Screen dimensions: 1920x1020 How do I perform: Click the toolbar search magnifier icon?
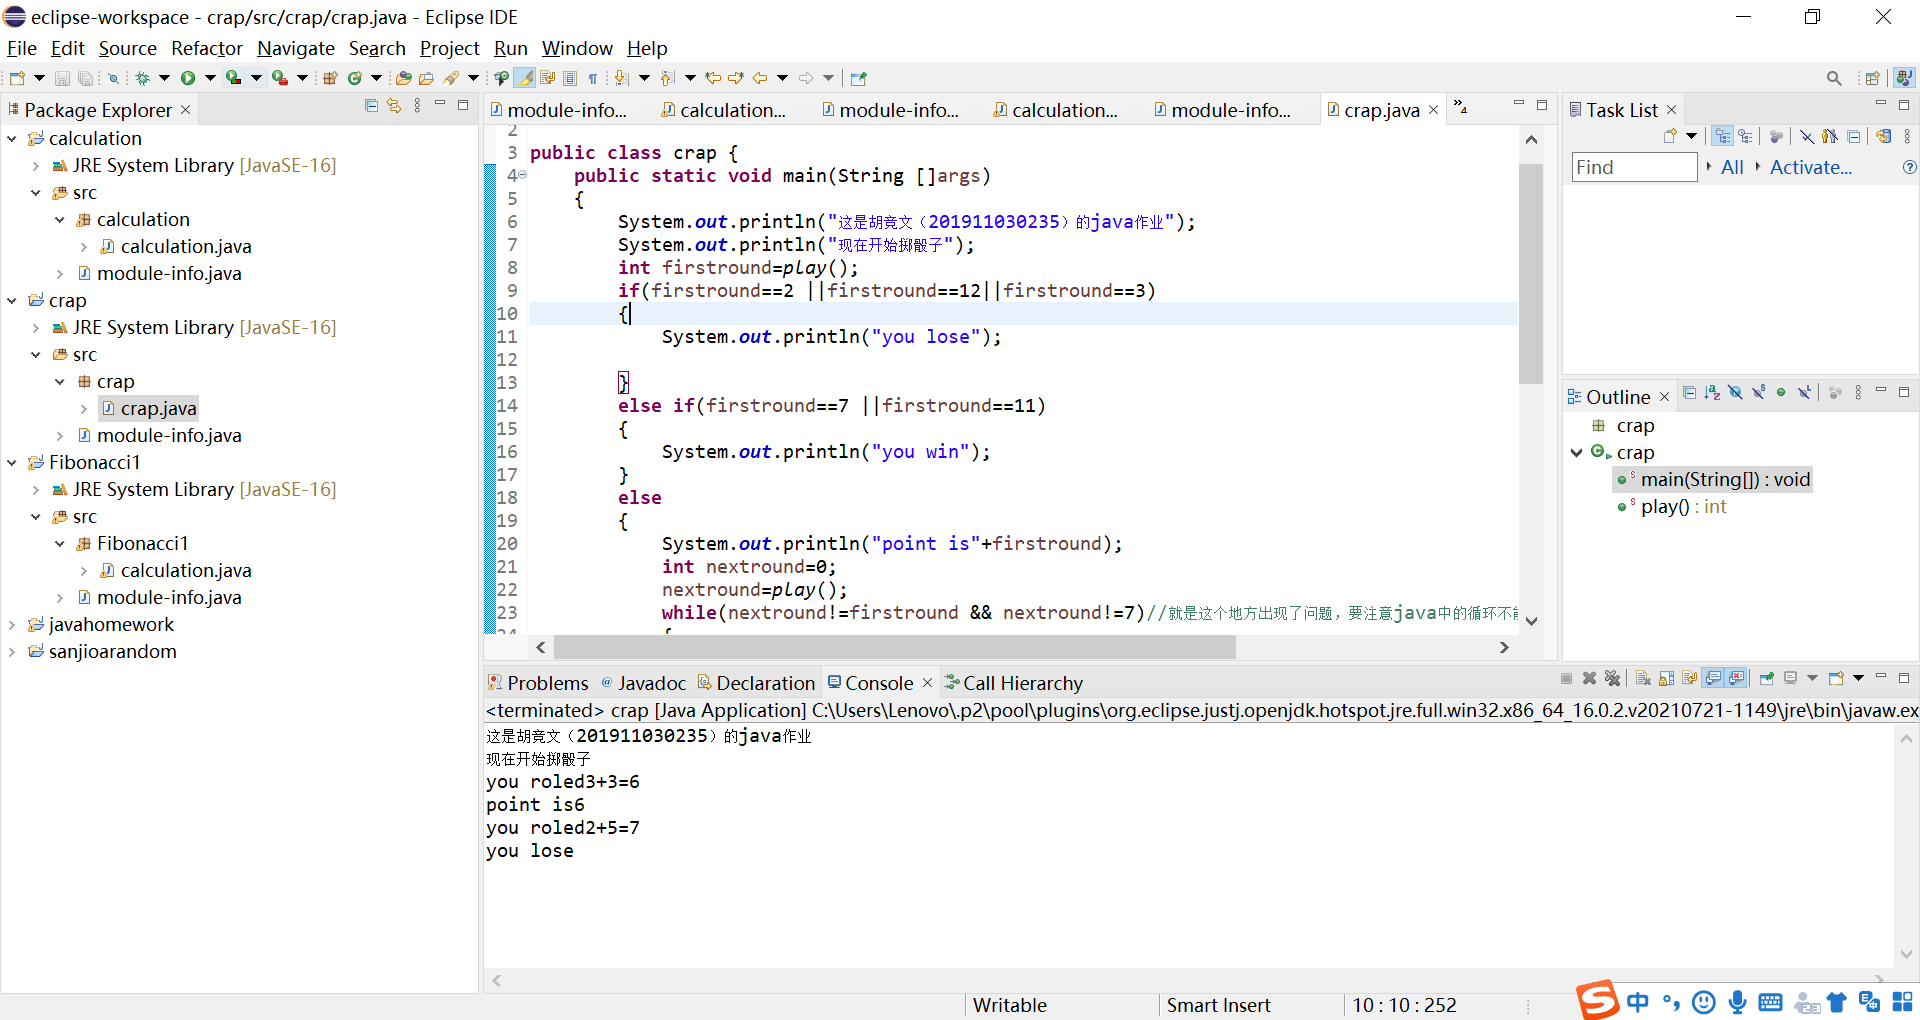coord(1834,78)
